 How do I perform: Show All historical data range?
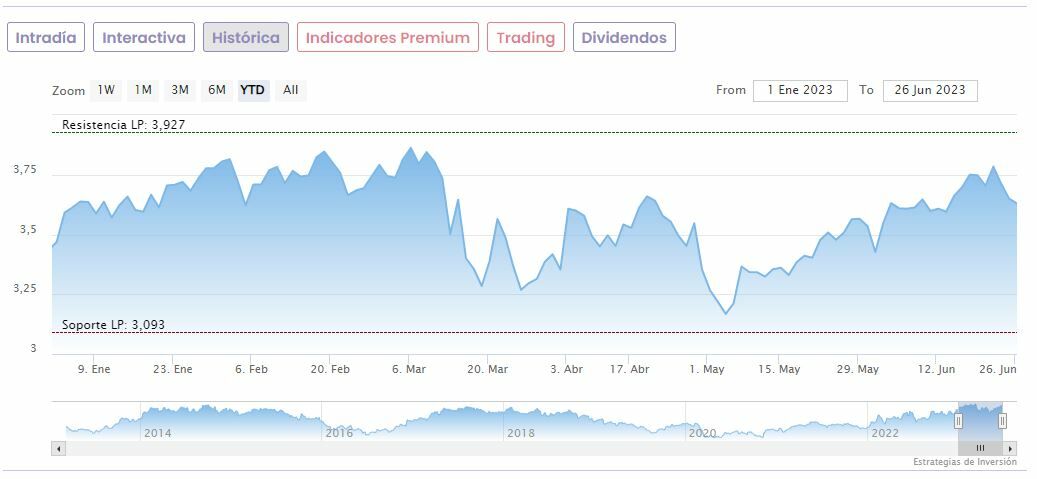coord(290,90)
